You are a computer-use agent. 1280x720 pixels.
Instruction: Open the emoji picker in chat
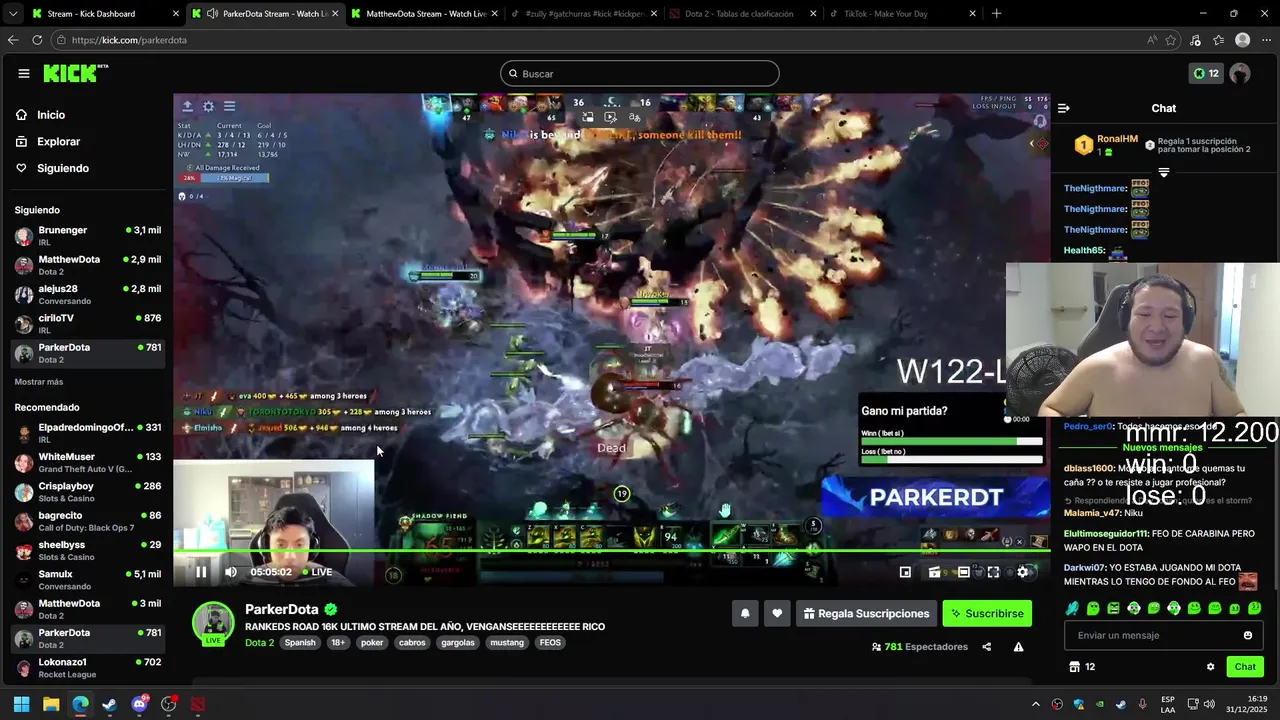pos(1248,635)
